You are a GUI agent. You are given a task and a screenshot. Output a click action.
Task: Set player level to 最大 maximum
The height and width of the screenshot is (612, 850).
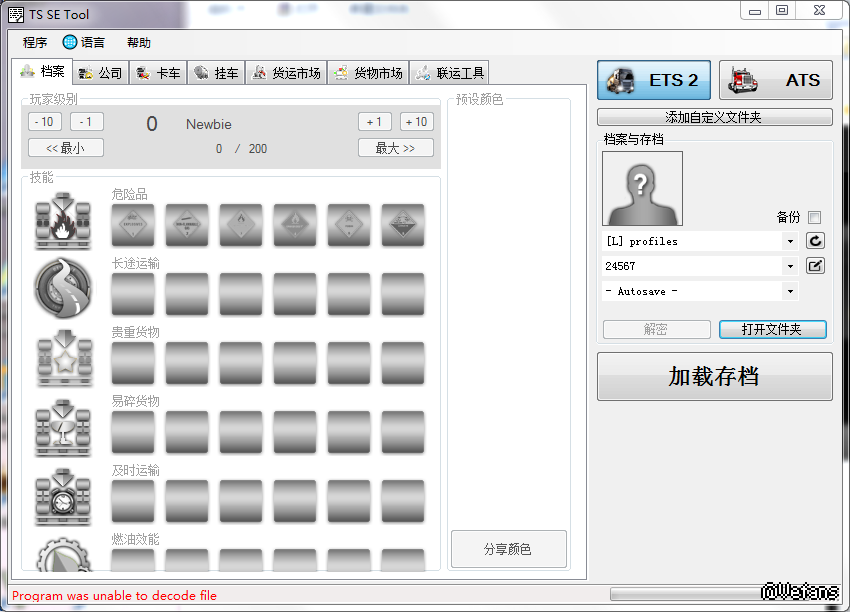click(396, 148)
